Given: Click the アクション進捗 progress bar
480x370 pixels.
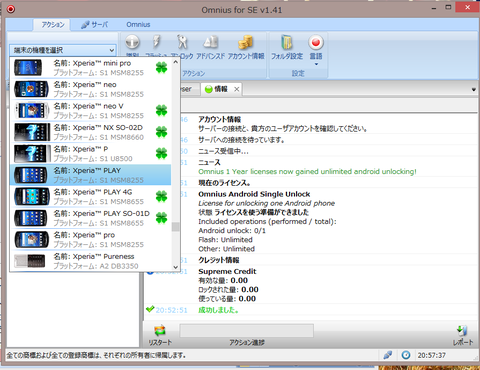Looking at the screenshot, I should pos(247,331).
